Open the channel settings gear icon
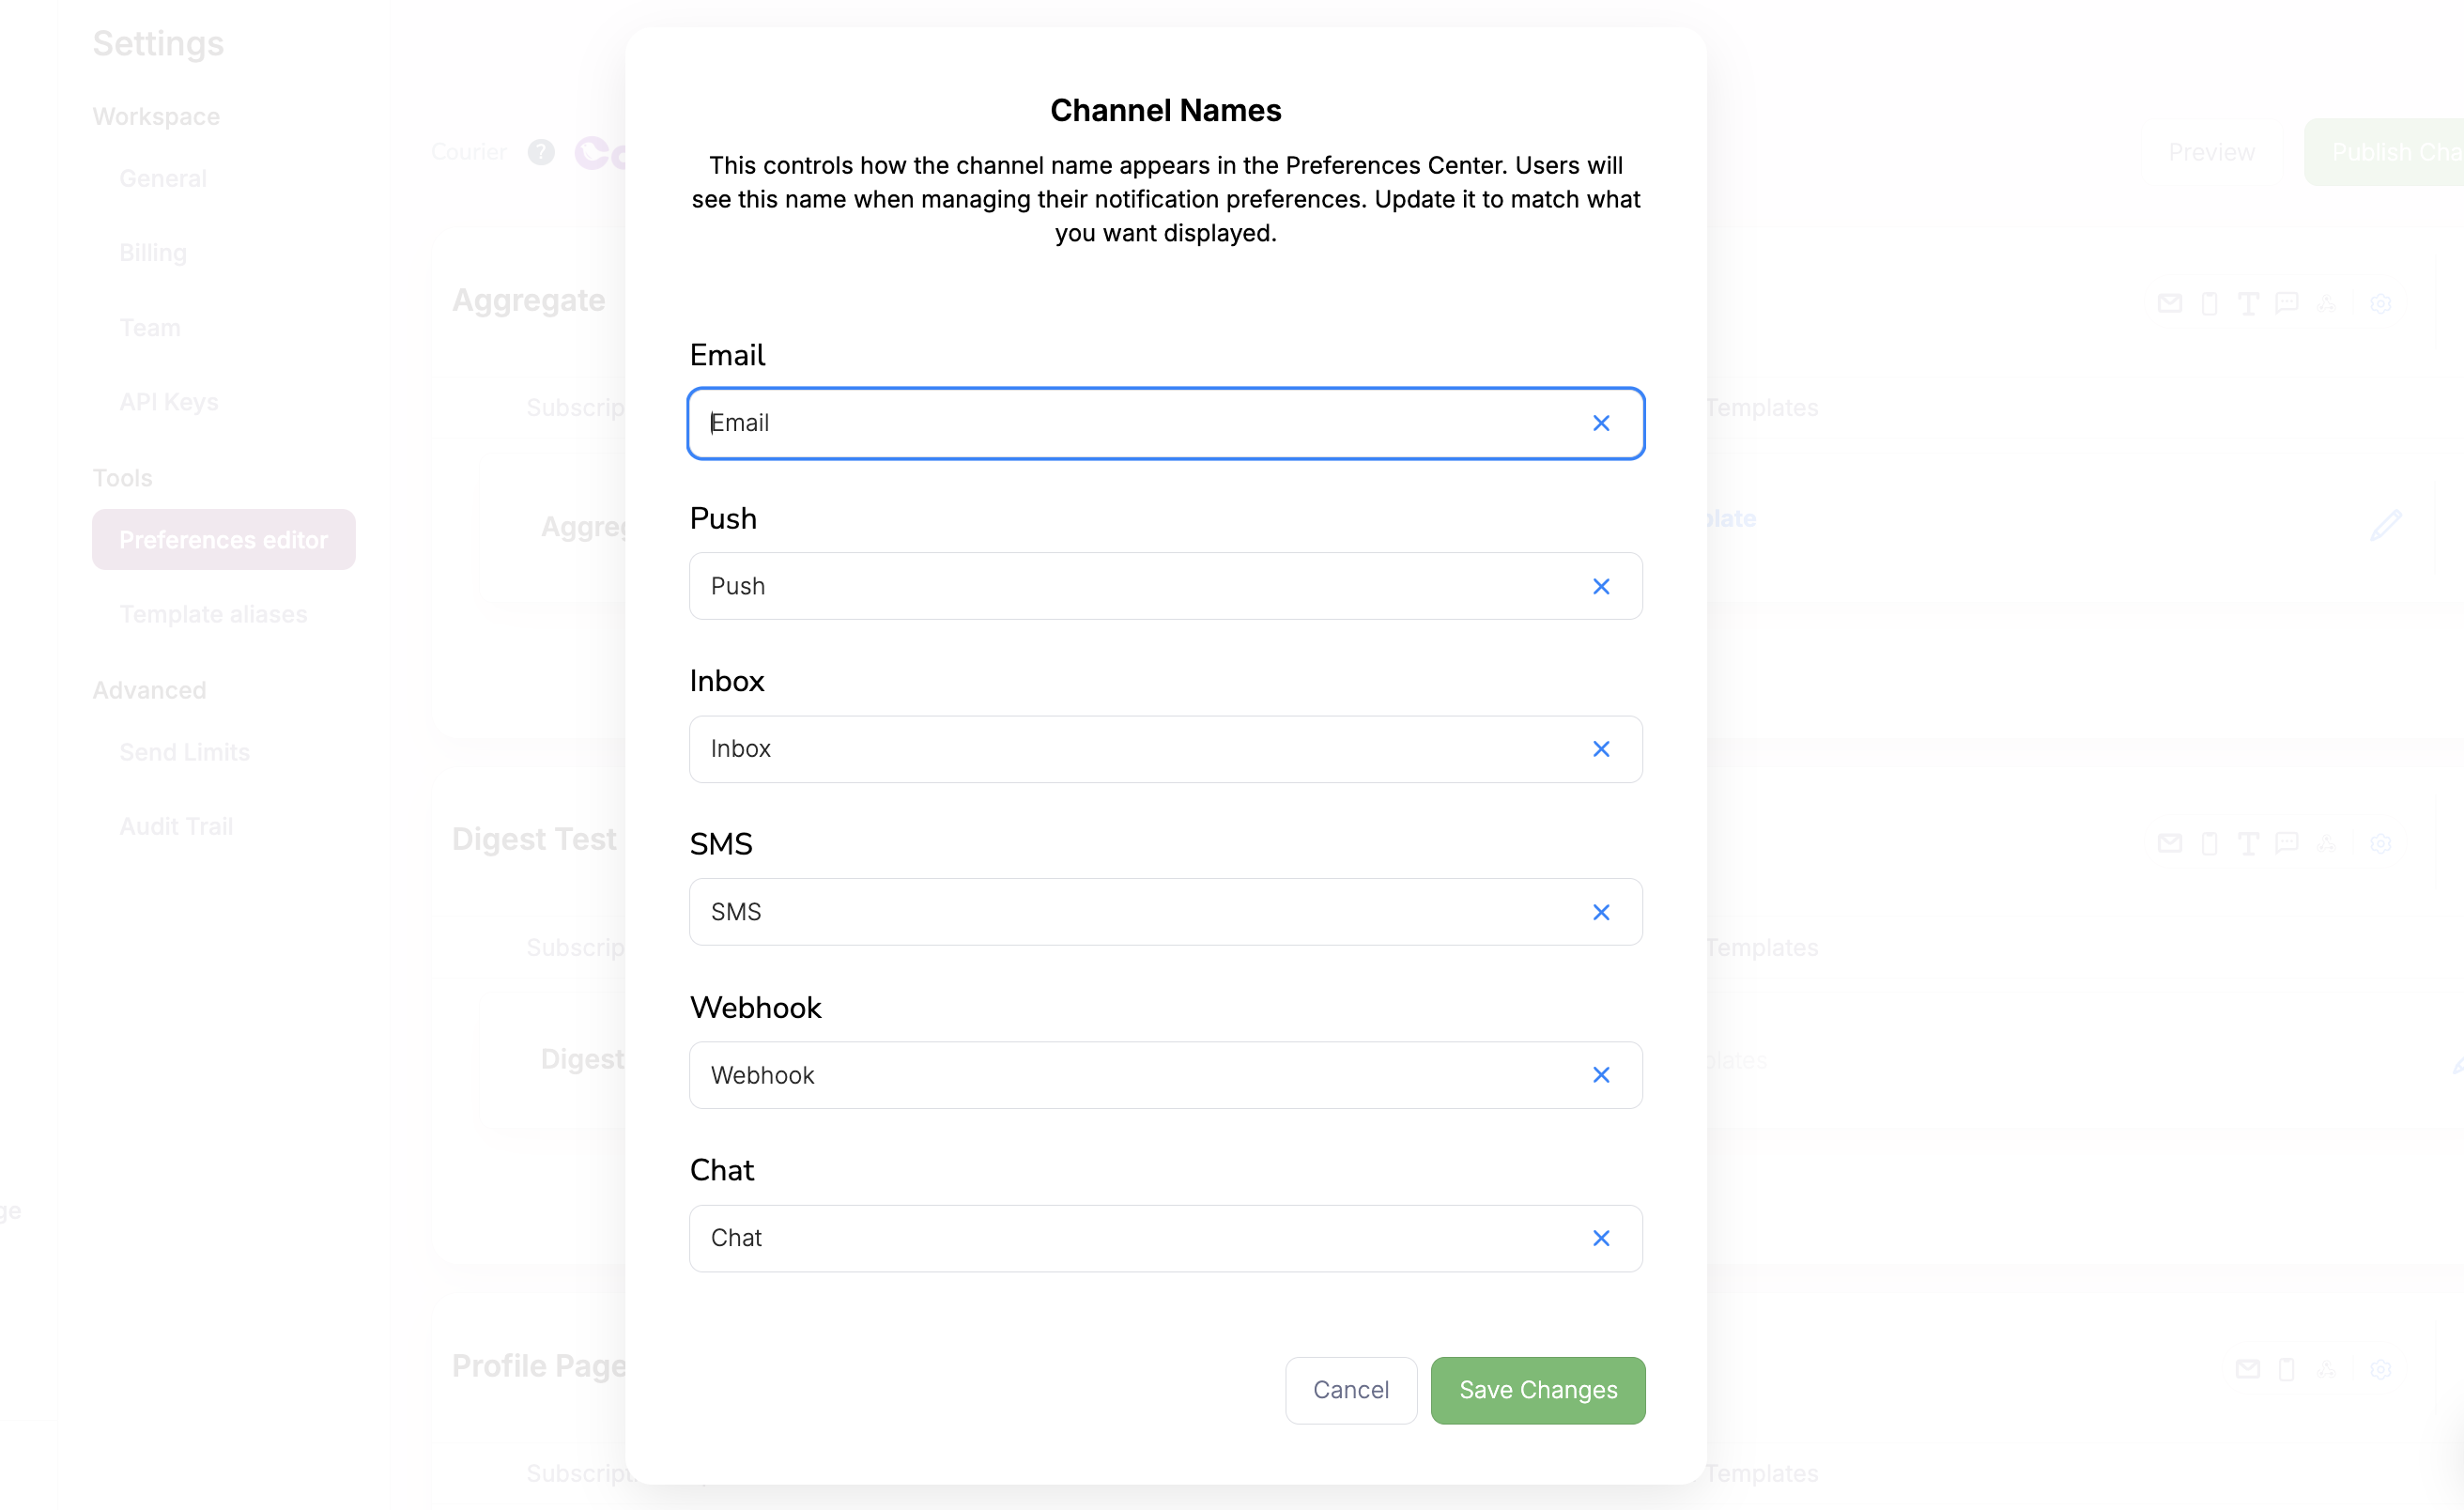 pyautogui.click(x=2381, y=303)
